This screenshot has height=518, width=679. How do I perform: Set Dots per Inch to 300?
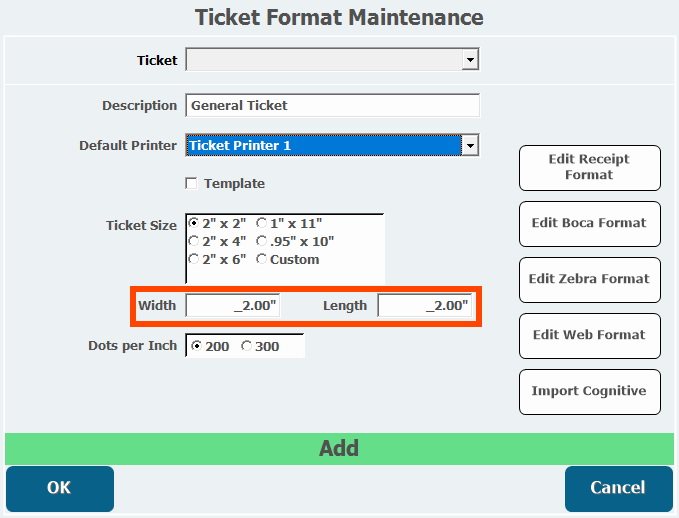point(247,346)
